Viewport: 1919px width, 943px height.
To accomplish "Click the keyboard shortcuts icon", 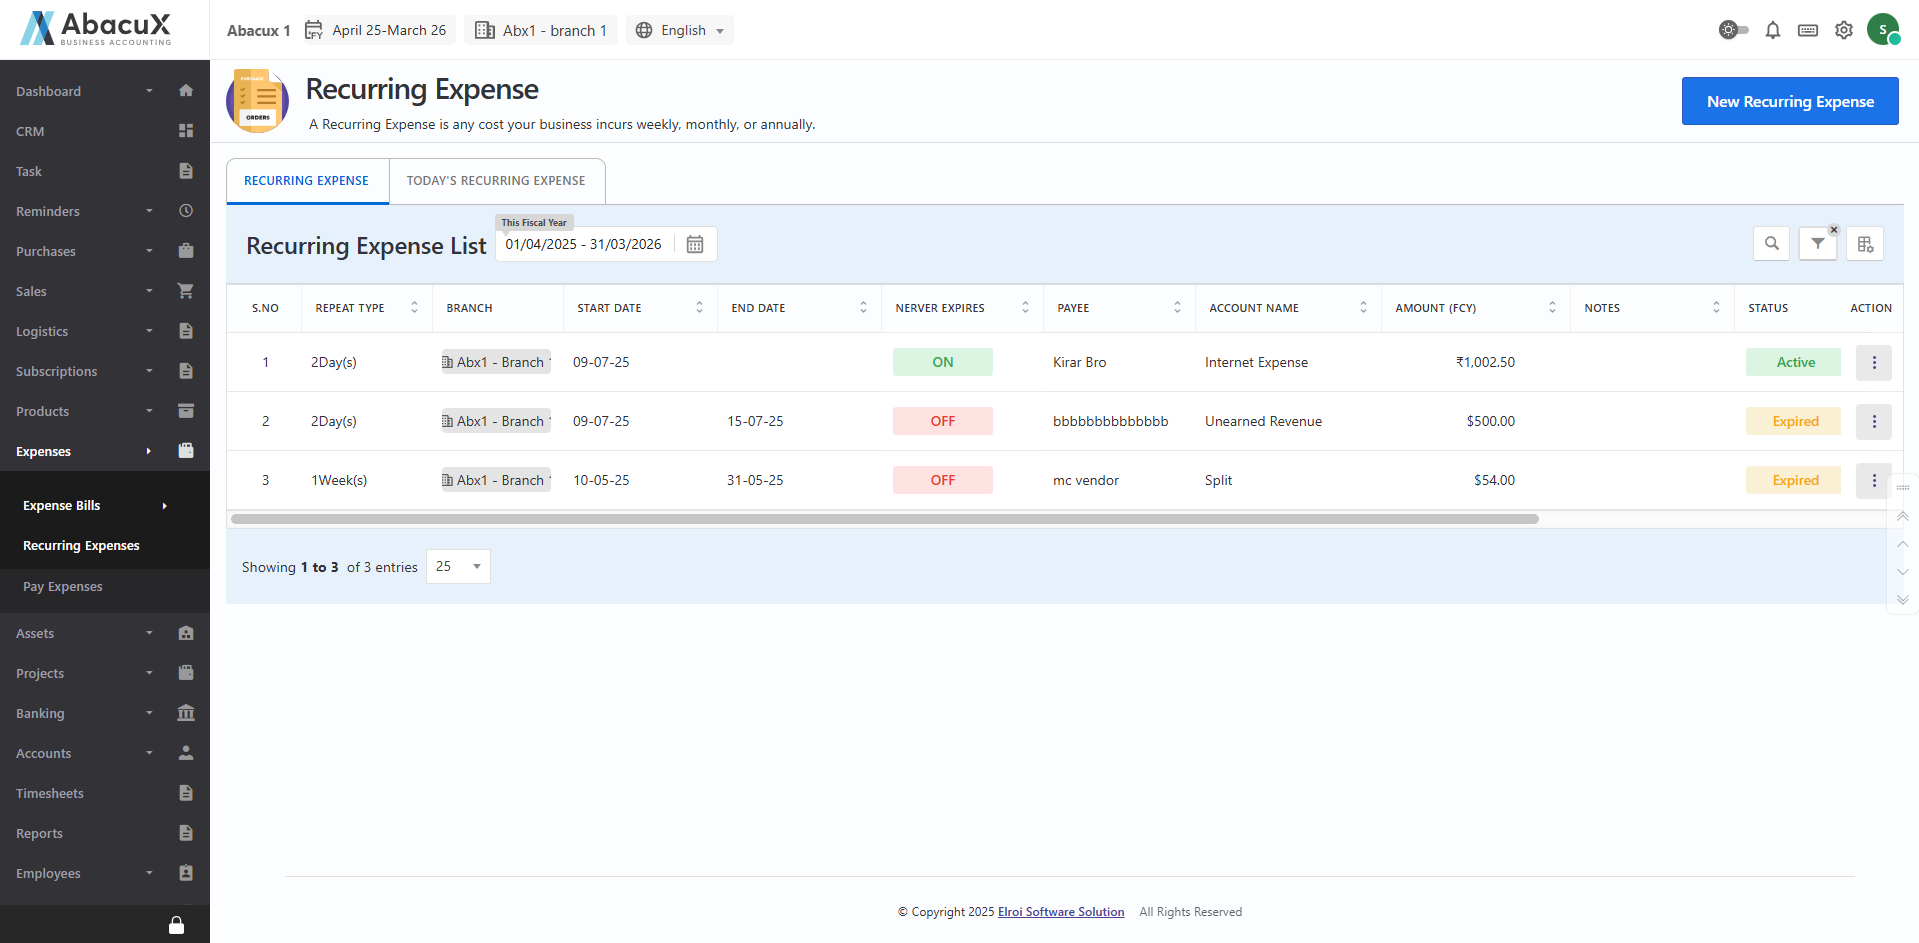I will click(1807, 30).
